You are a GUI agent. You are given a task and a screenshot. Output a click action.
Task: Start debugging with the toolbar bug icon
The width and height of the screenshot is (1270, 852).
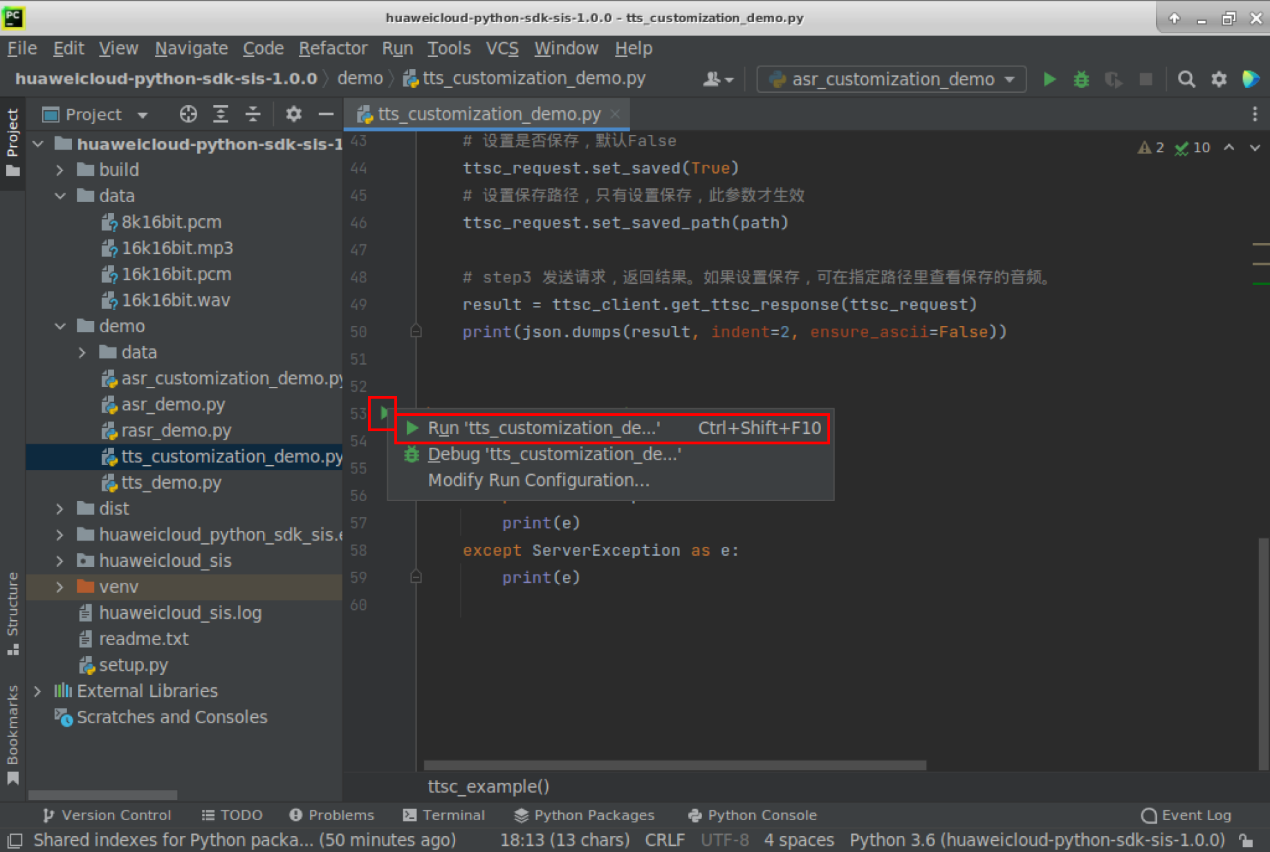tap(1081, 79)
